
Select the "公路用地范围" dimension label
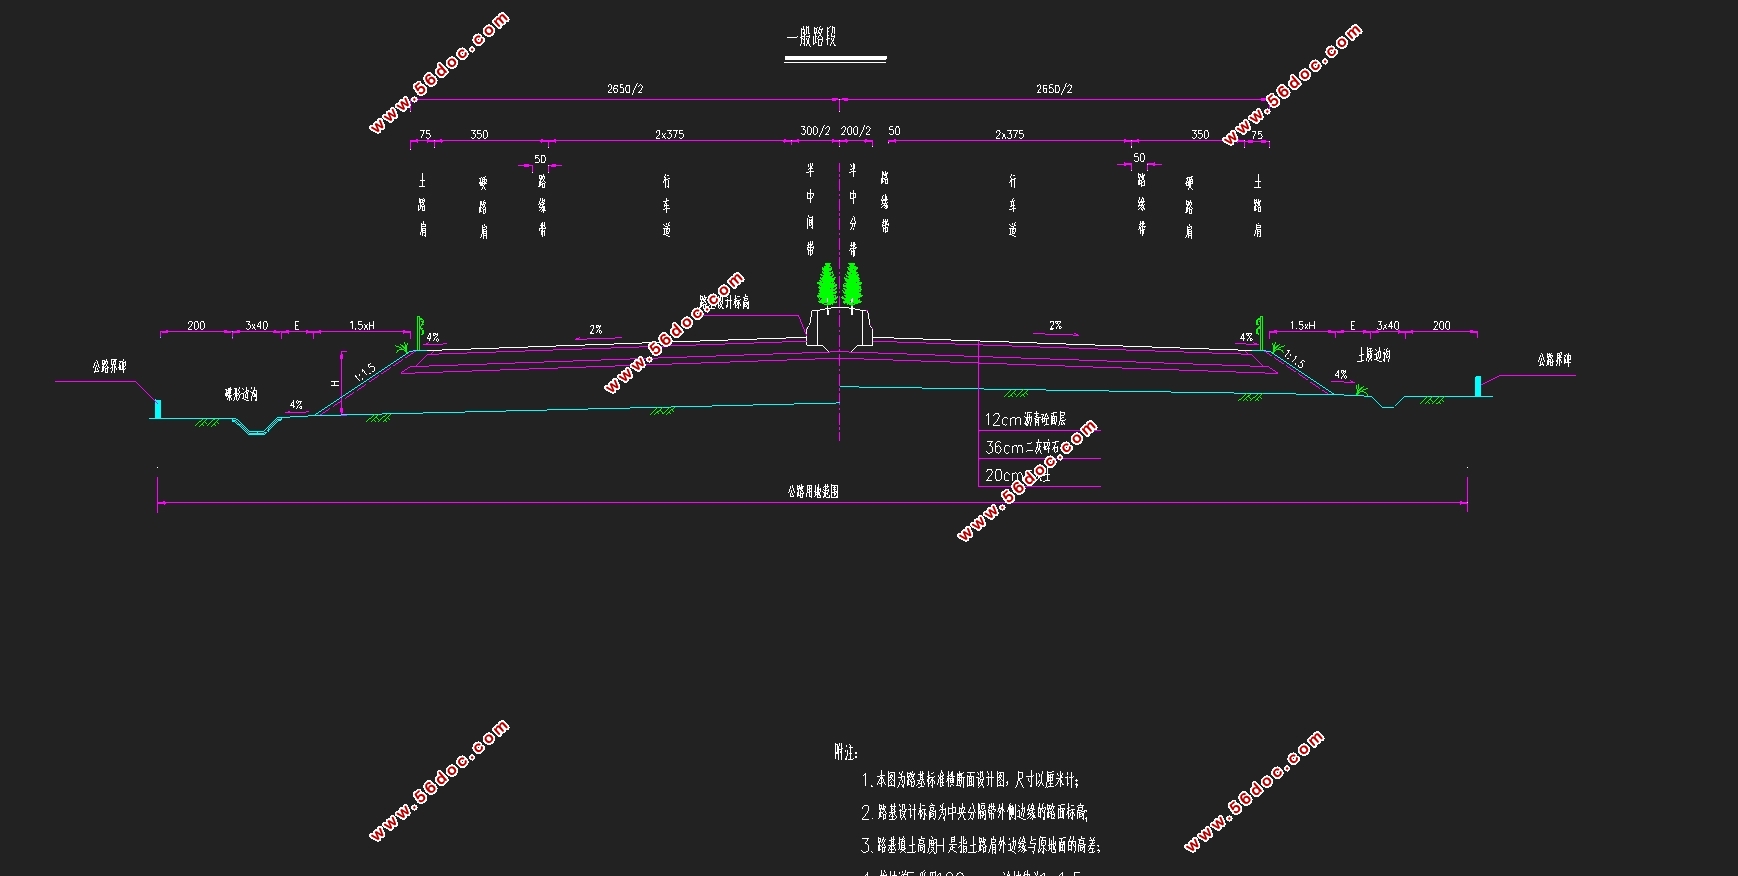(812, 492)
